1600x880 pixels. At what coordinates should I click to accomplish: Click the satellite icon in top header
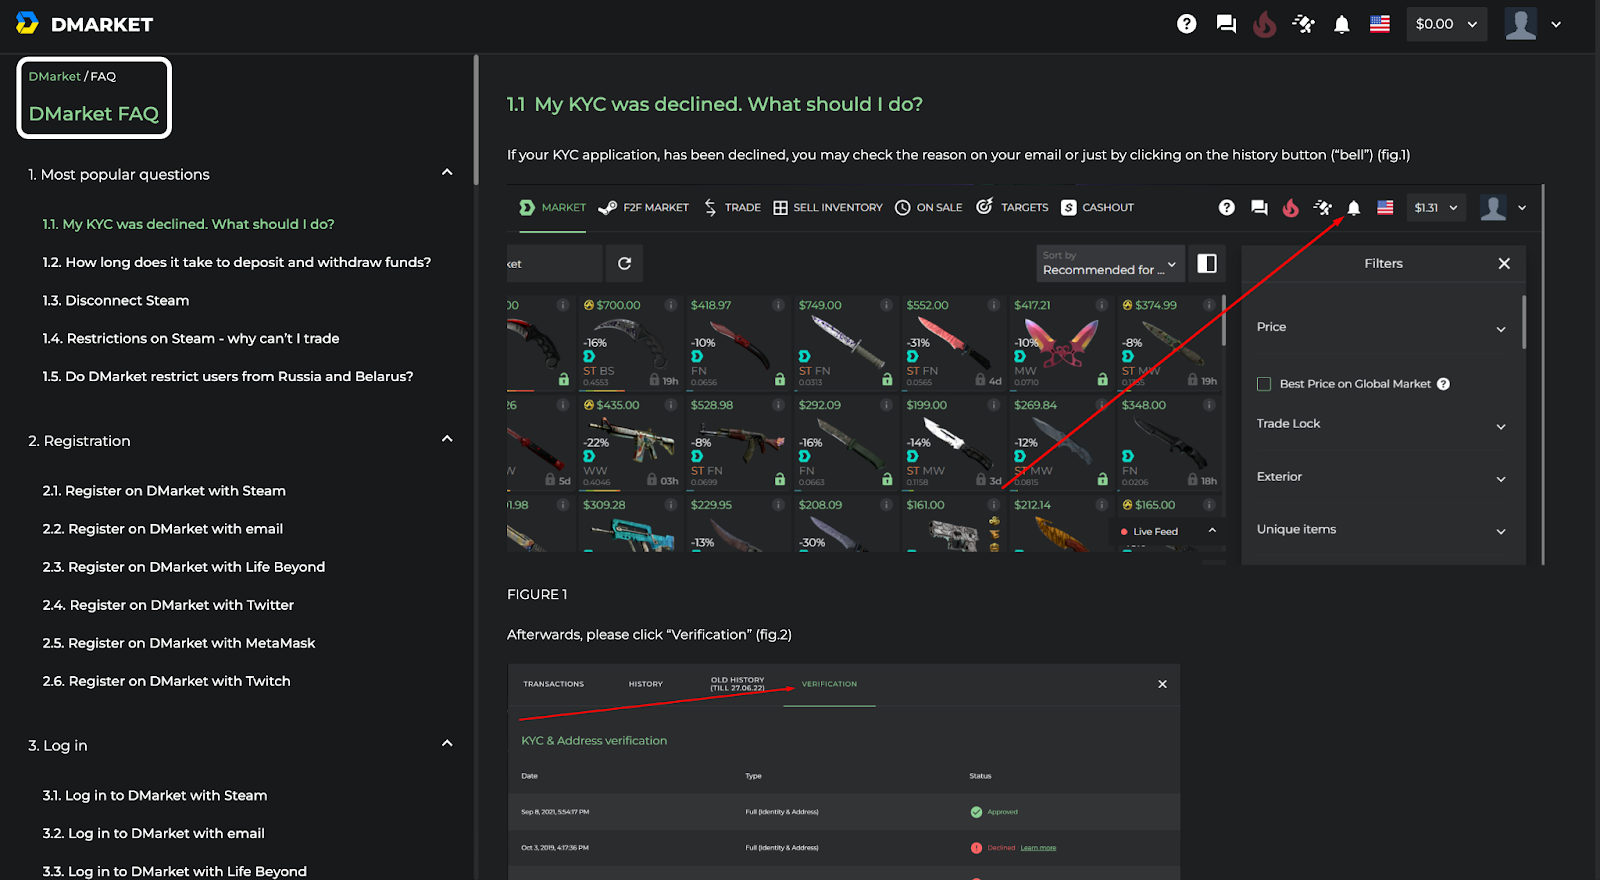coord(1303,24)
